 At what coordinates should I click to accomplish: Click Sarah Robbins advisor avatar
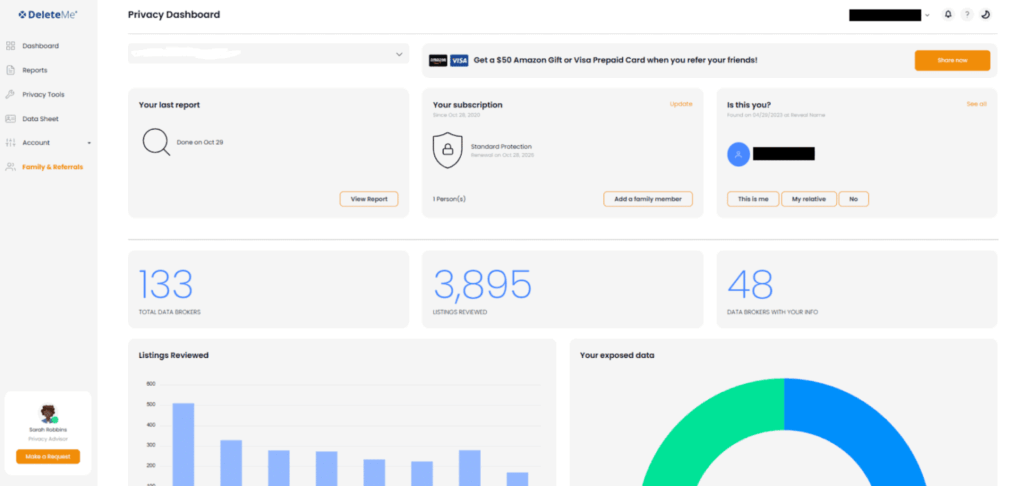click(x=48, y=413)
